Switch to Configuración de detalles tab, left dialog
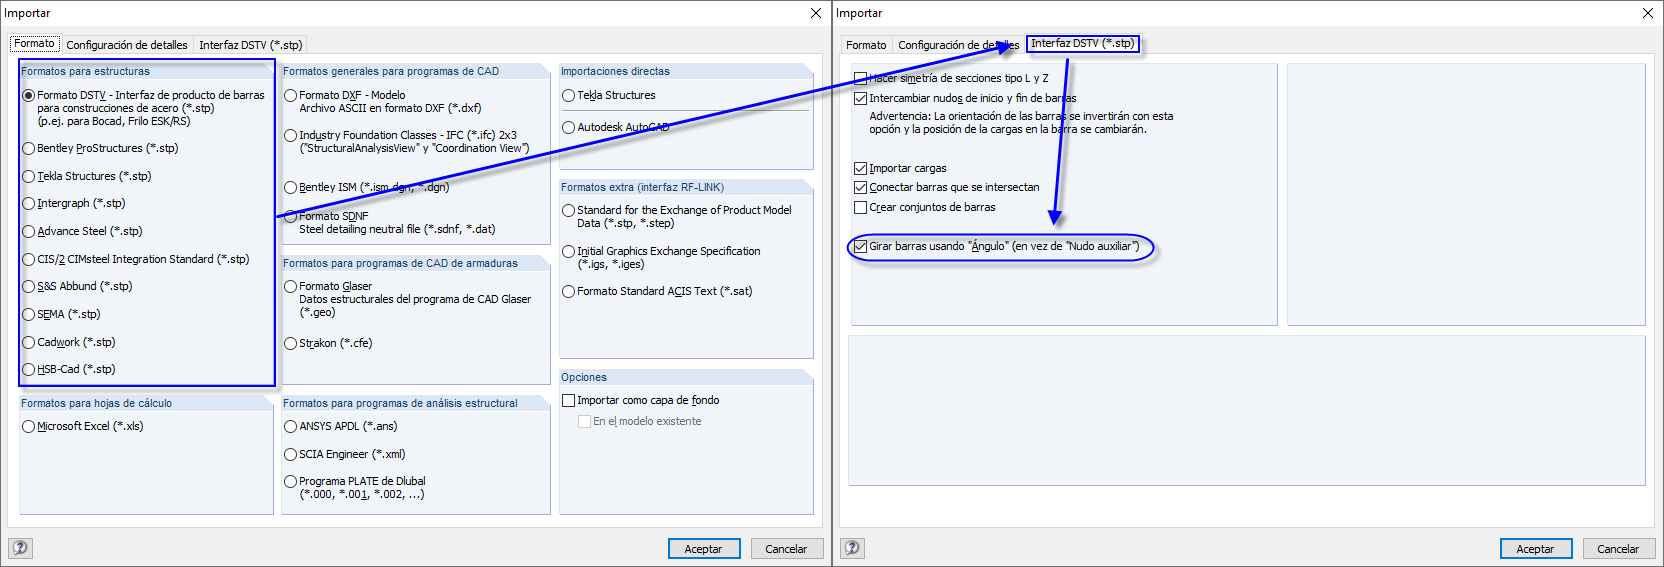 pos(127,45)
